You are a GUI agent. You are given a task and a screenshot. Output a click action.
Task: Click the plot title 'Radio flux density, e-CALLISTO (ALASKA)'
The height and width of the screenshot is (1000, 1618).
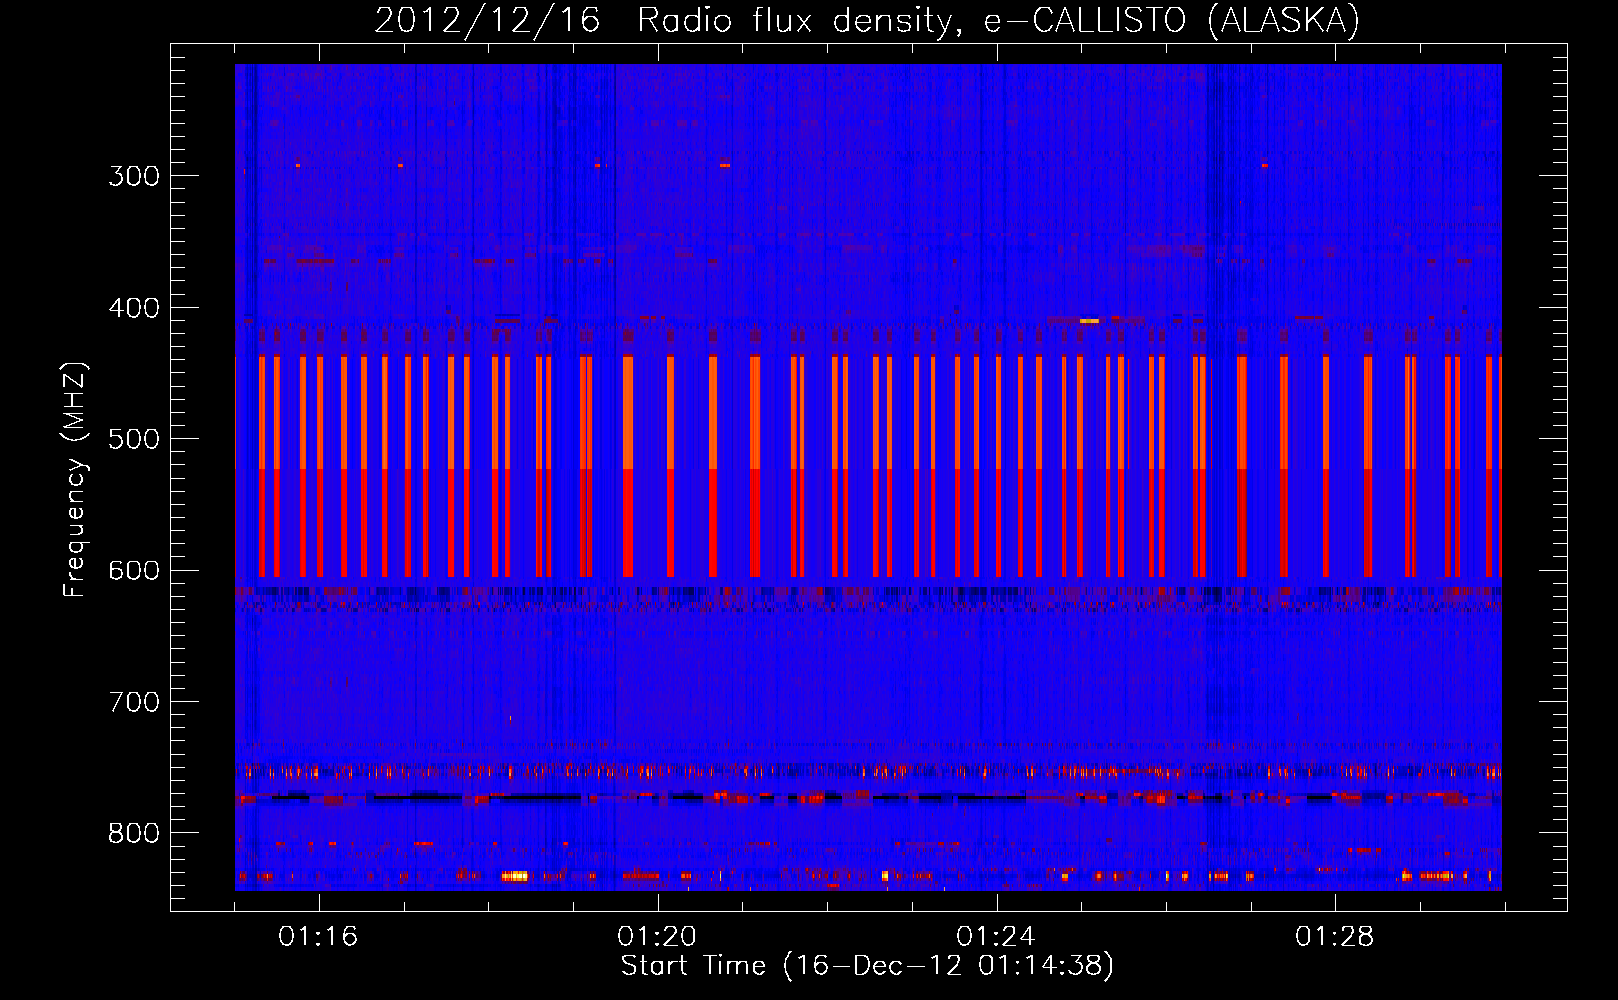pos(998,21)
